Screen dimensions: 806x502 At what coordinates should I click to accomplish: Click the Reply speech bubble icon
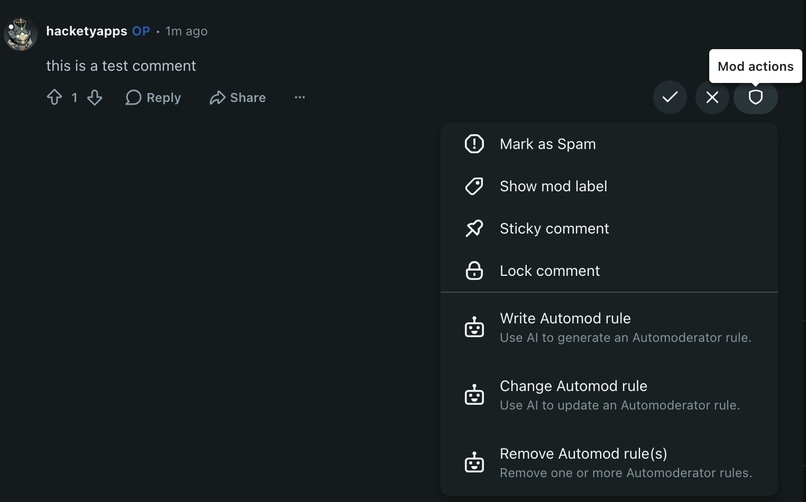(x=133, y=97)
